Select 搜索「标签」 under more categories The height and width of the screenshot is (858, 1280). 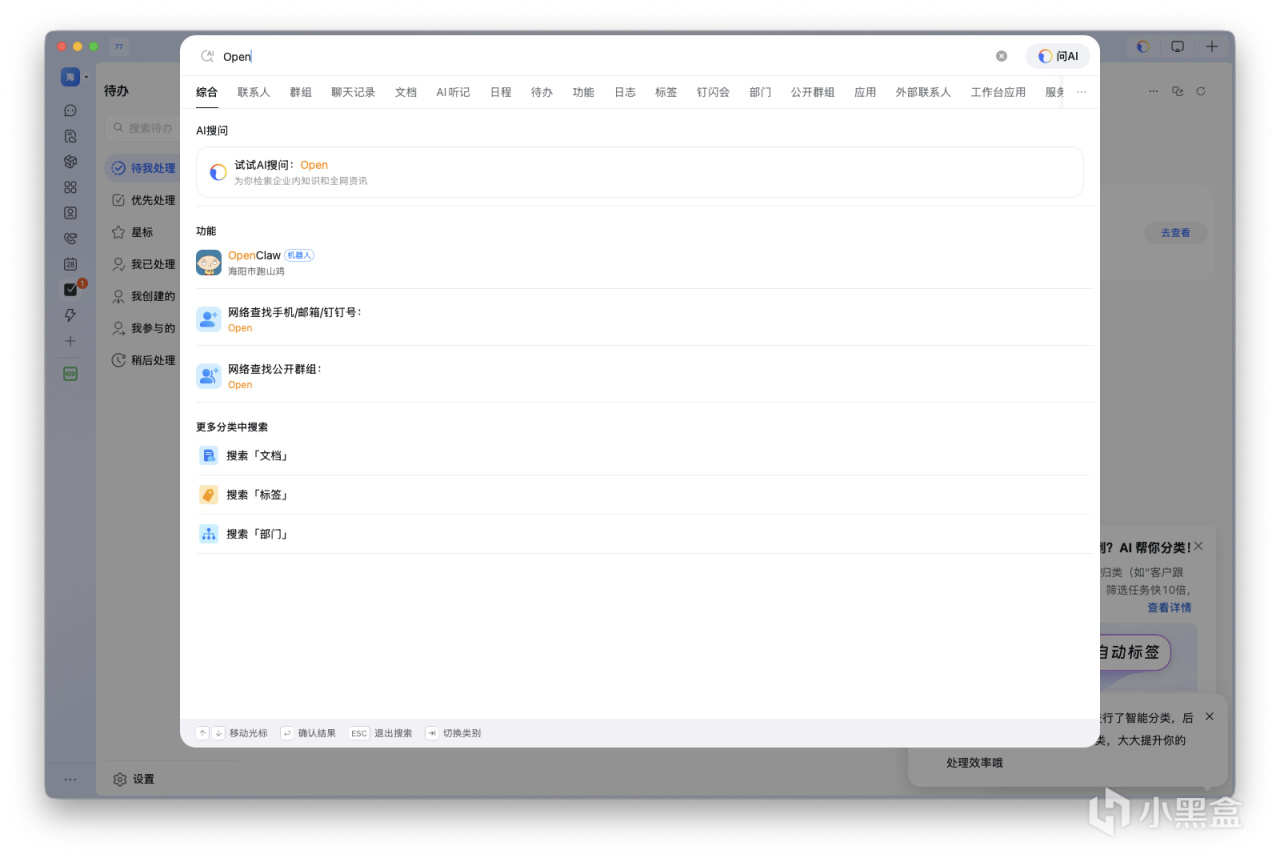click(x=640, y=494)
